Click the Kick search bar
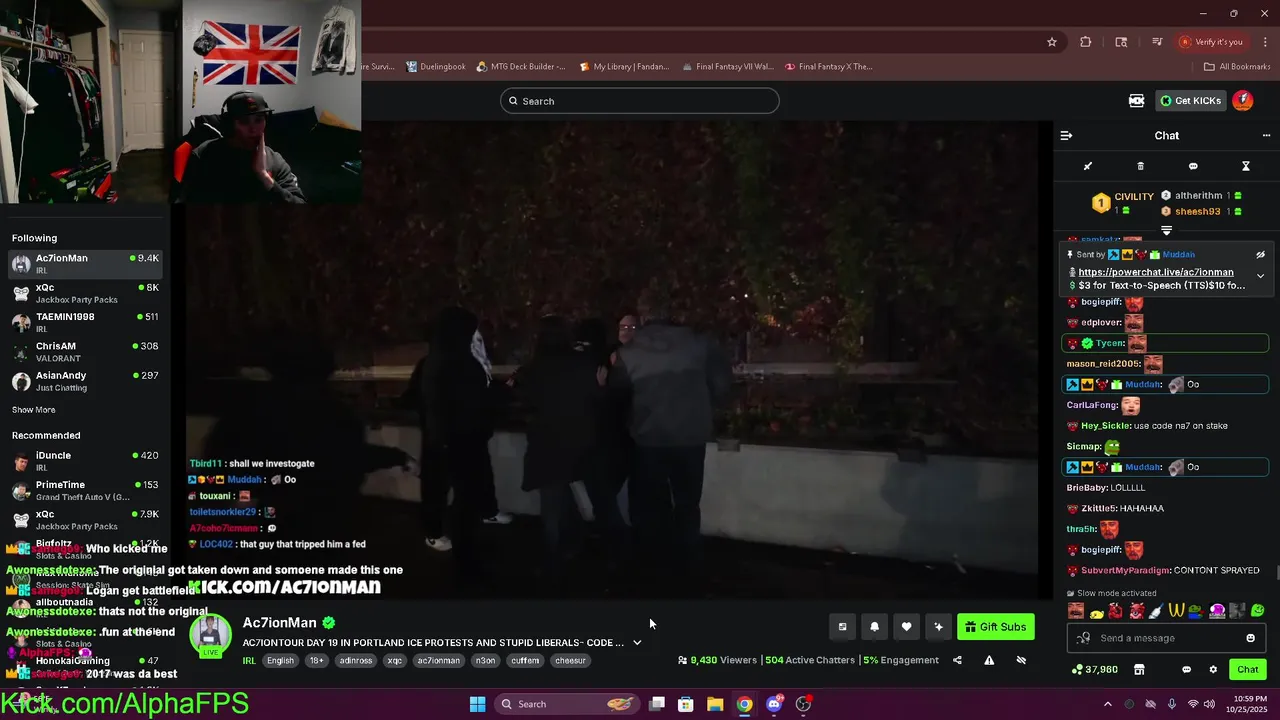This screenshot has width=1280, height=720. click(640, 101)
